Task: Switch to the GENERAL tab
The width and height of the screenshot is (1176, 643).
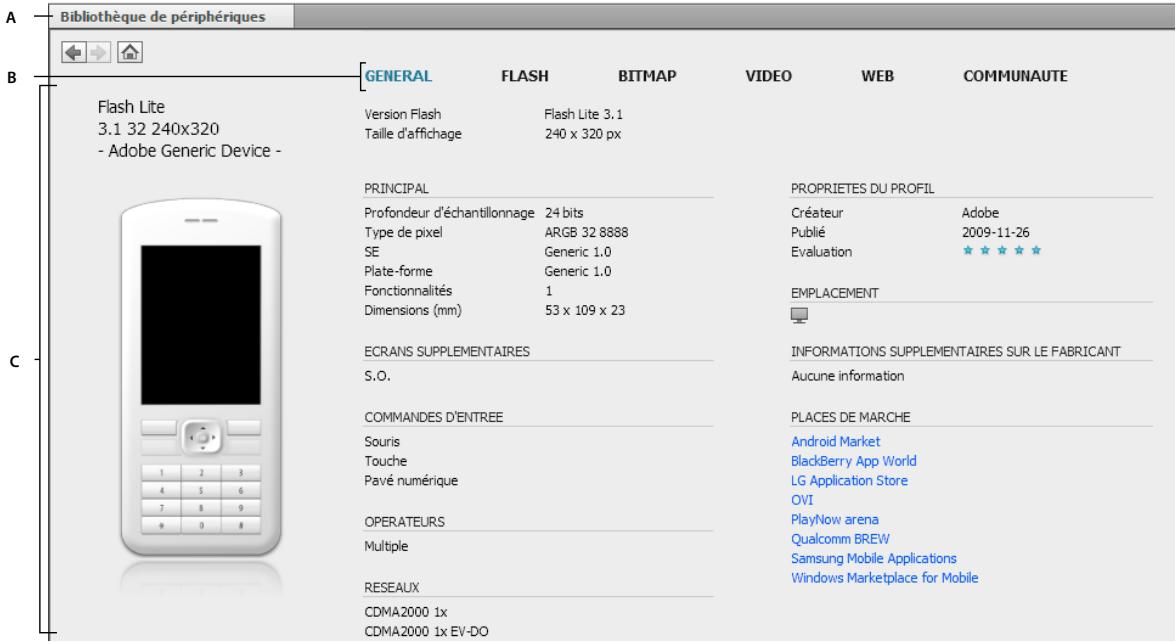Action: coord(398,76)
